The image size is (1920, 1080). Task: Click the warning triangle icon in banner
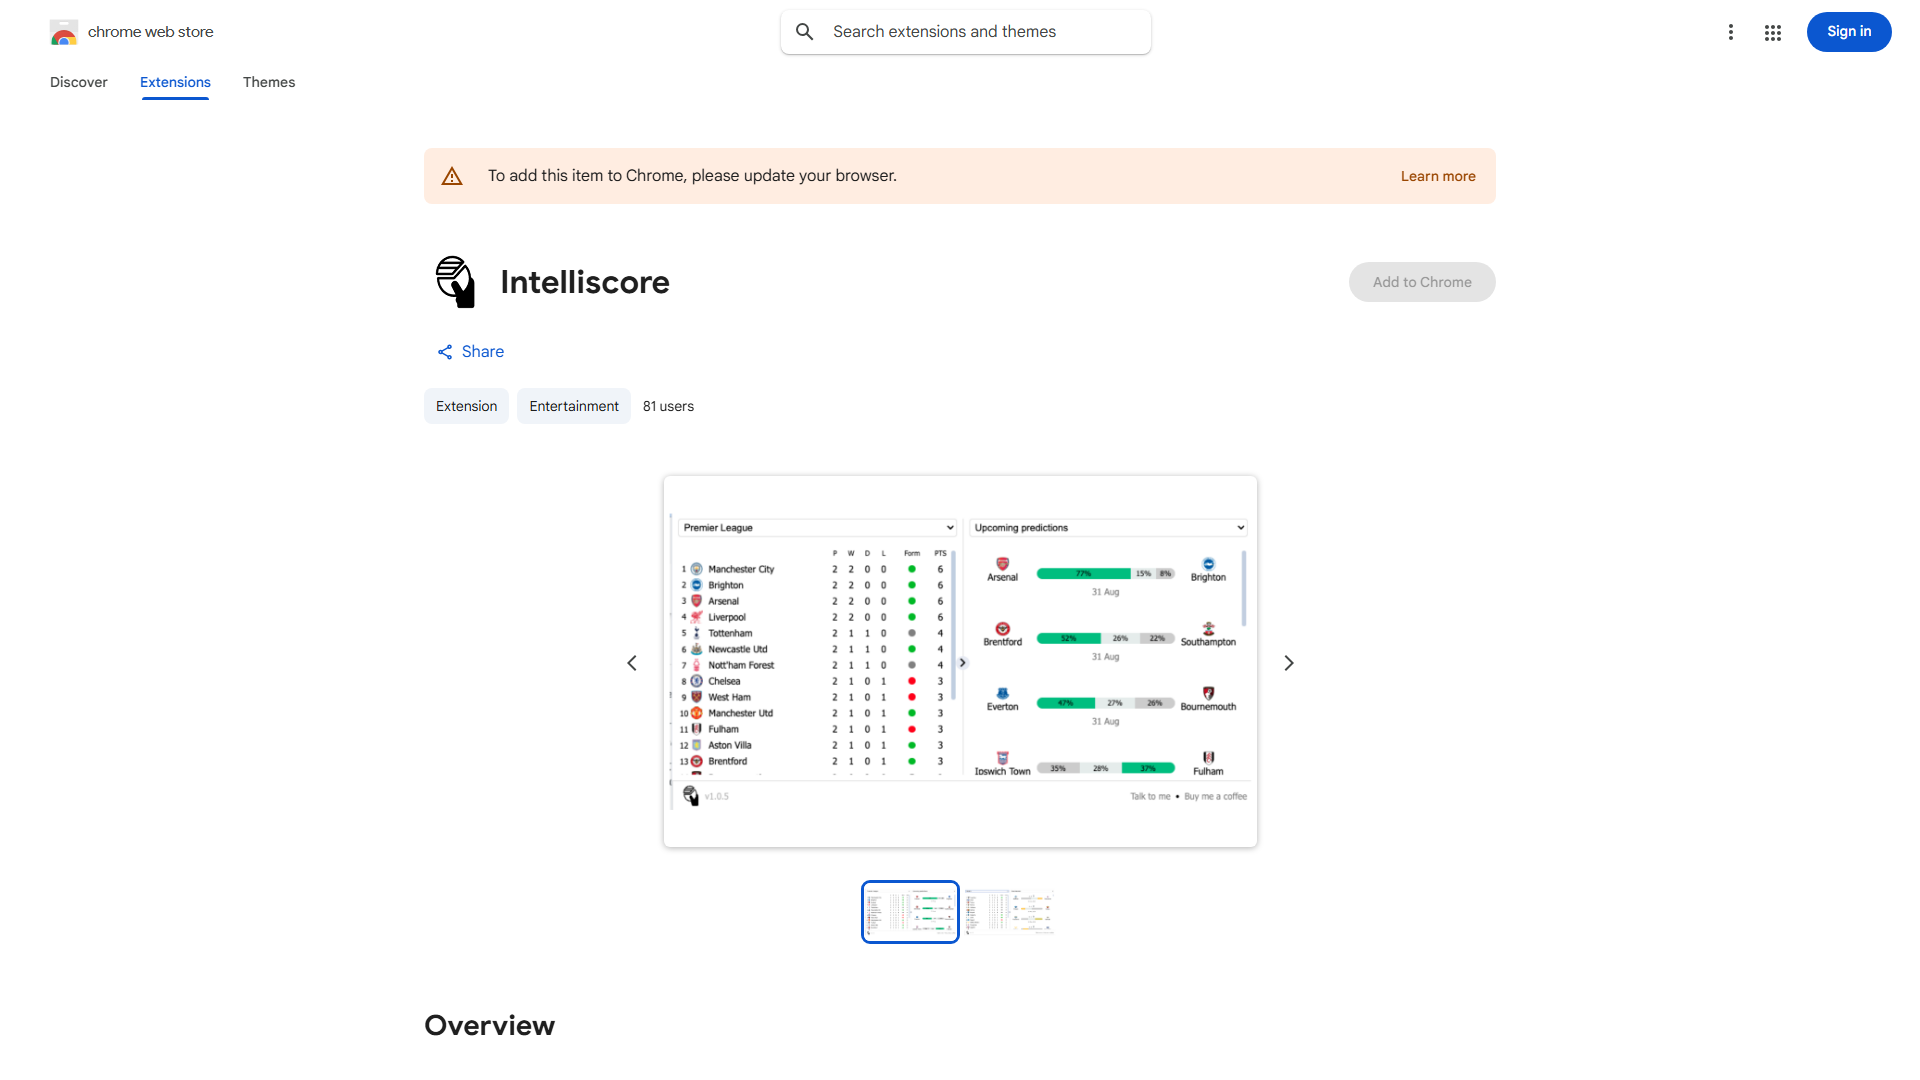click(452, 176)
